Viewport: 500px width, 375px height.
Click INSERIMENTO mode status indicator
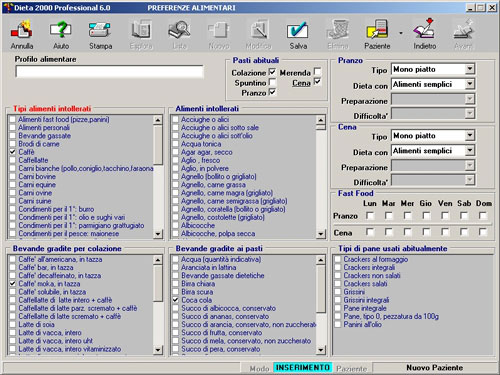[x=303, y=367]
